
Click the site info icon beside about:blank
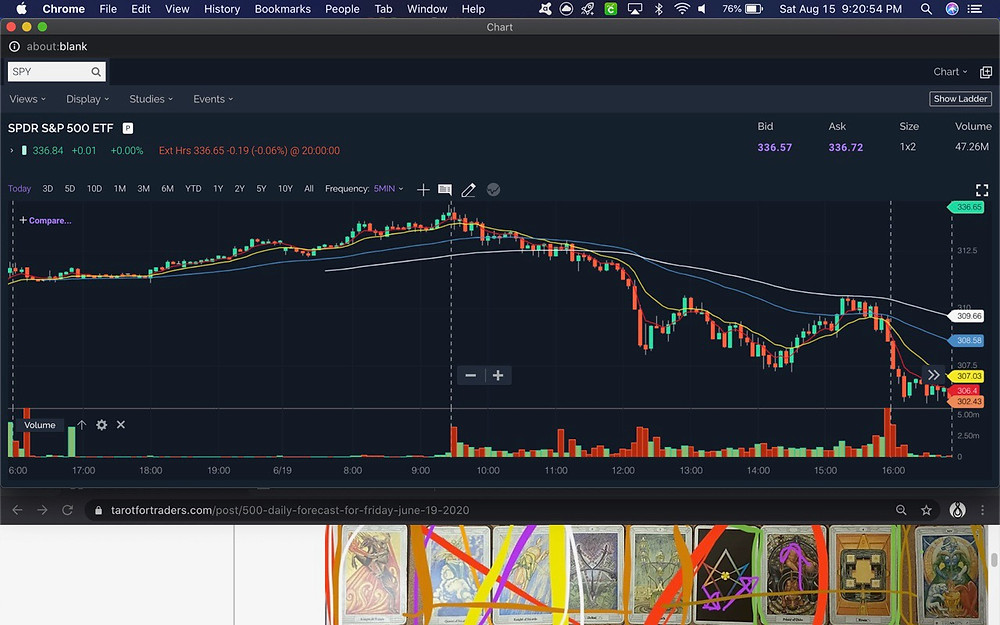[14, 47]
